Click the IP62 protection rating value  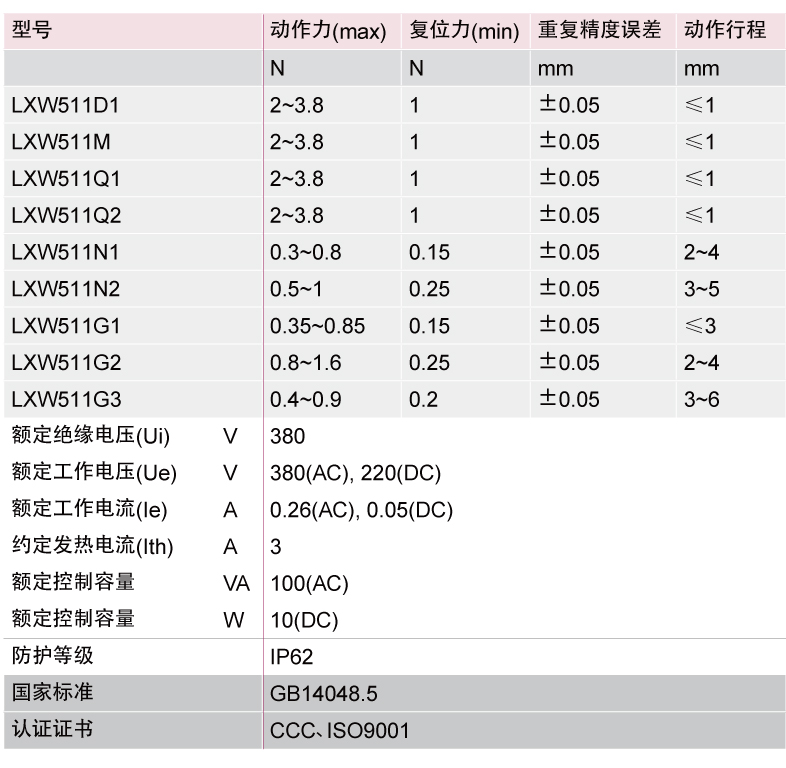click(x=292, y=658)
